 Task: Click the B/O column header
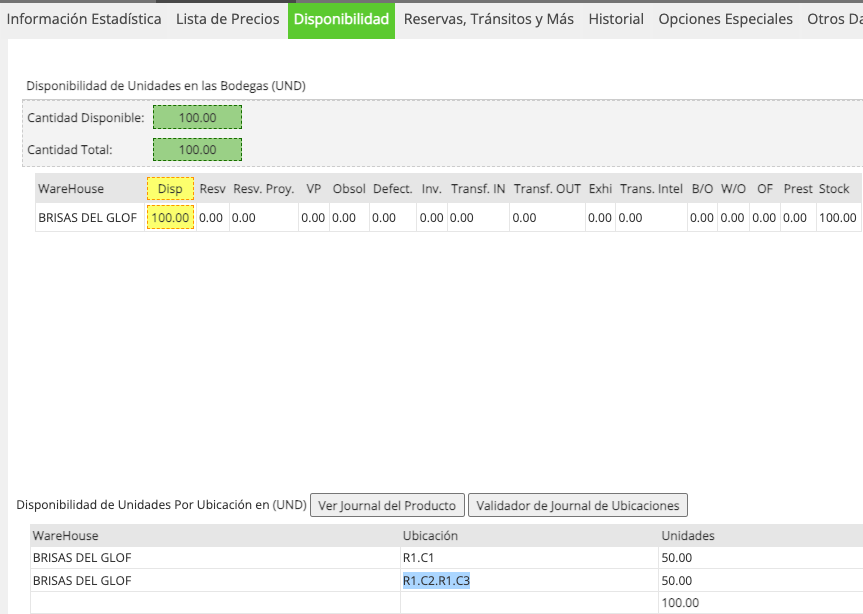point(702,189)
